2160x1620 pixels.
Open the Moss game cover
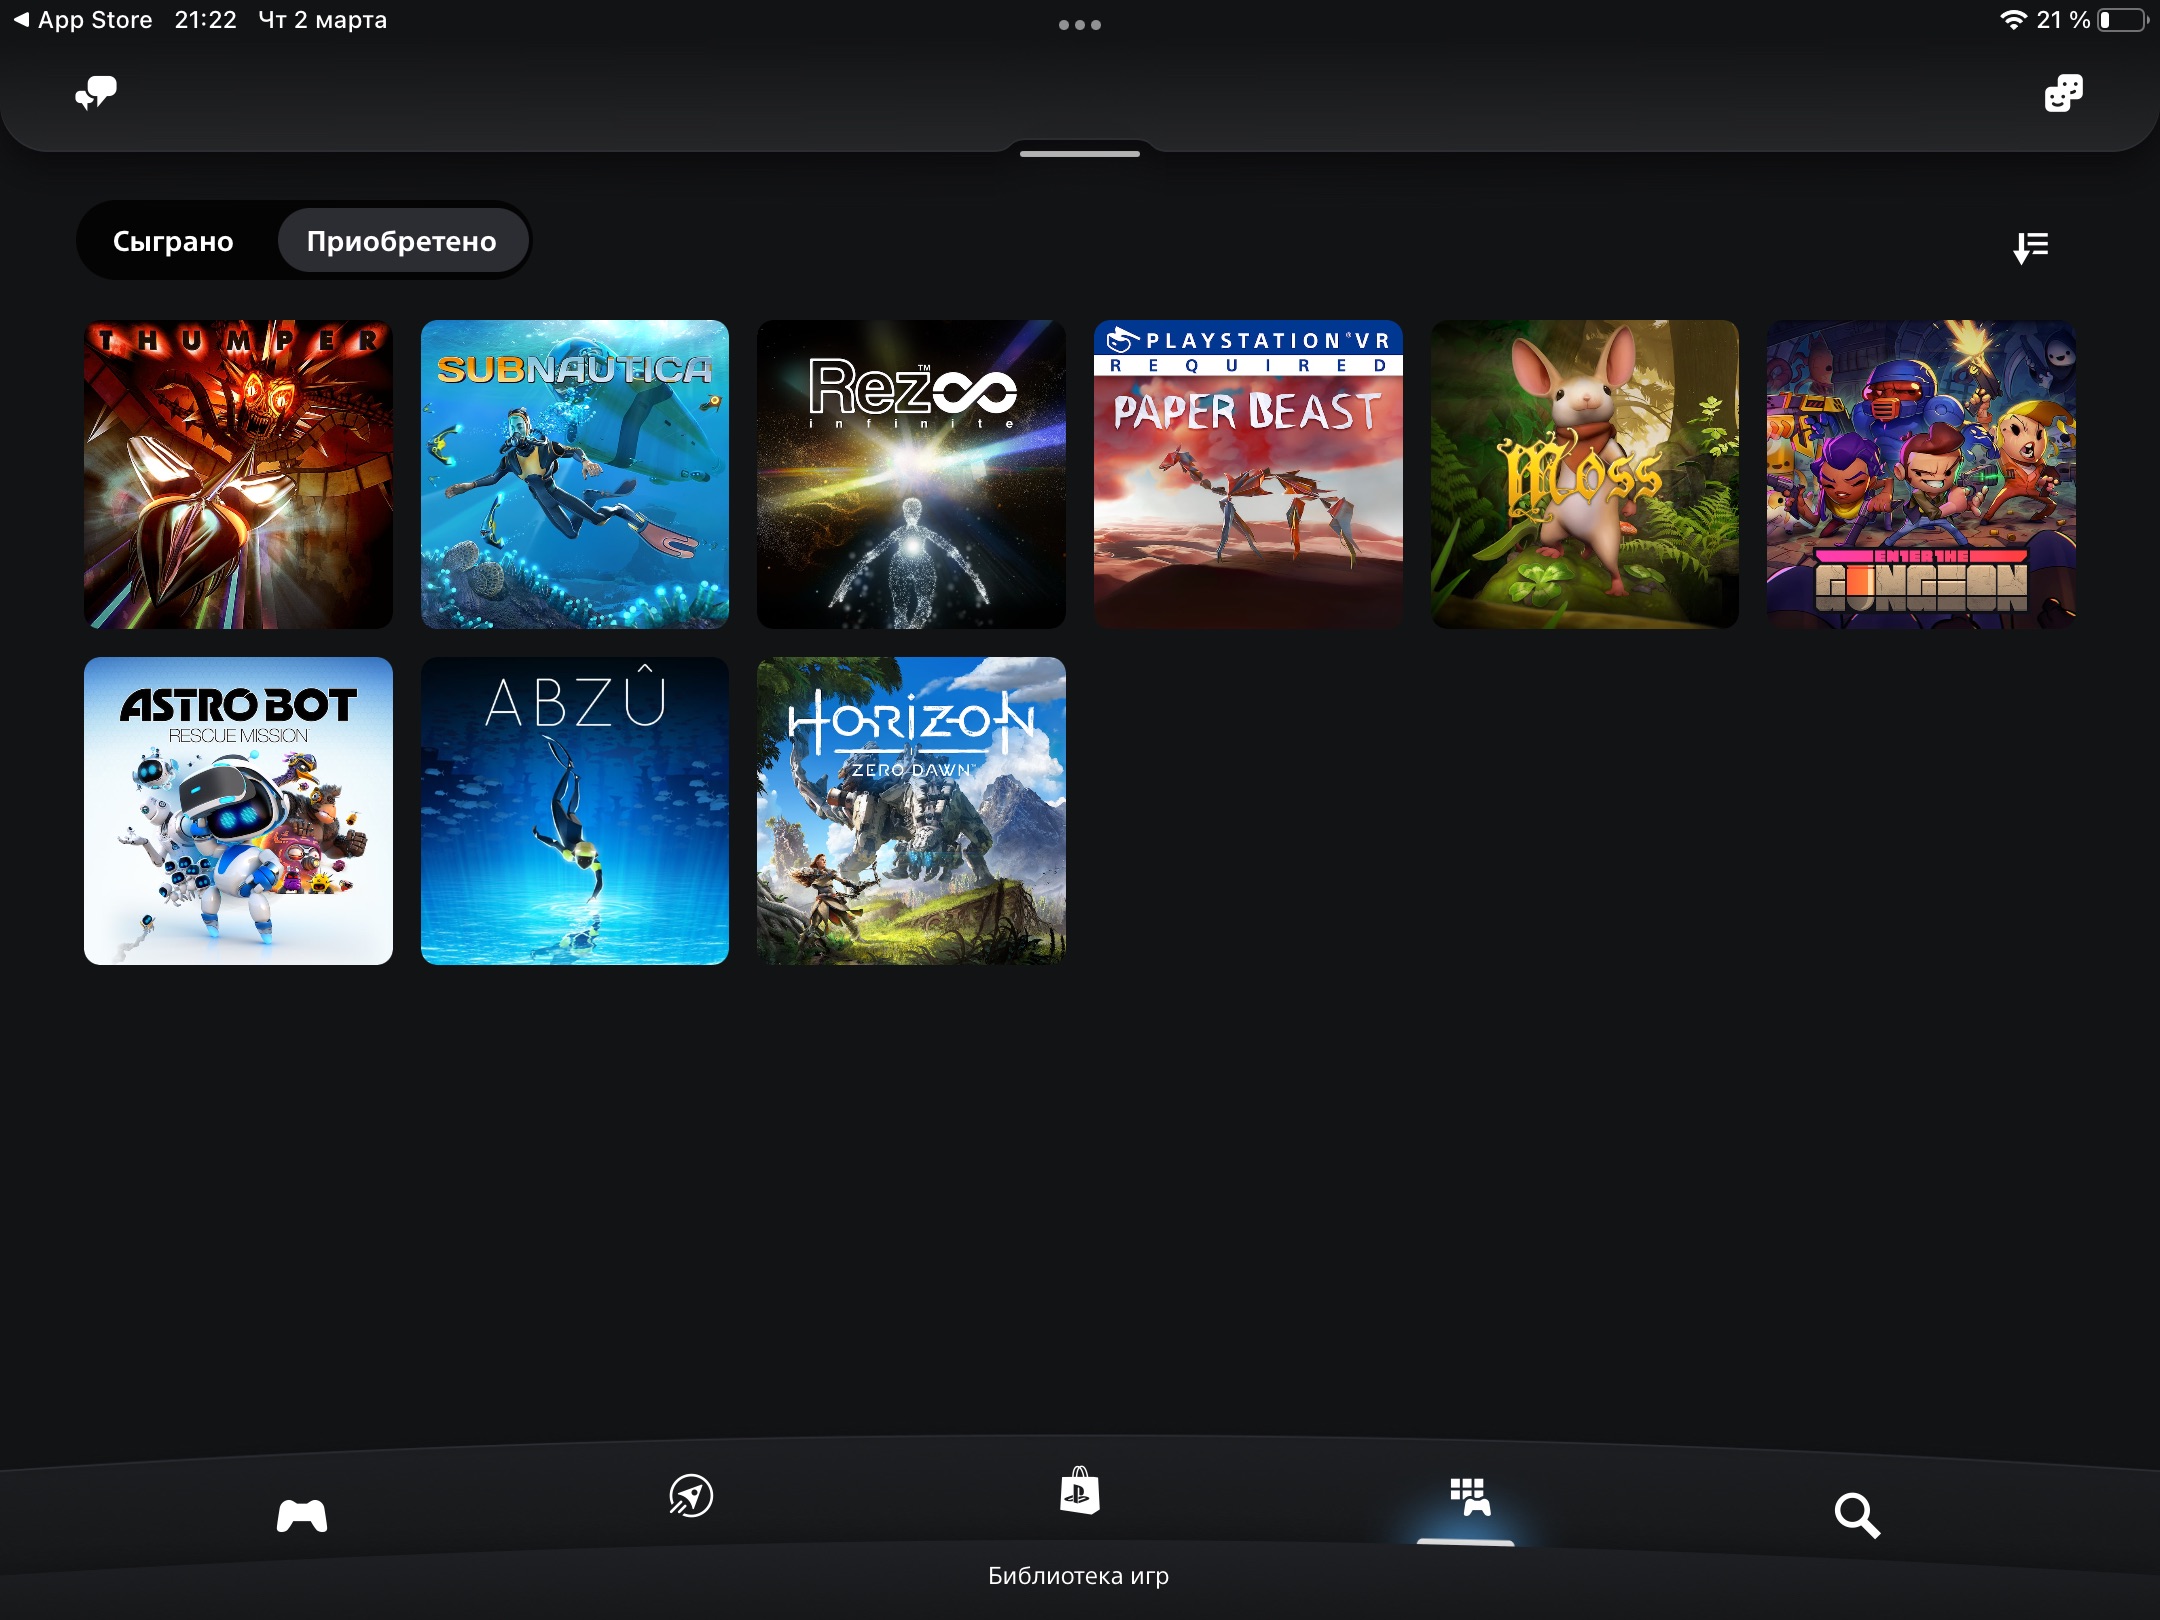coord(1585,474)
